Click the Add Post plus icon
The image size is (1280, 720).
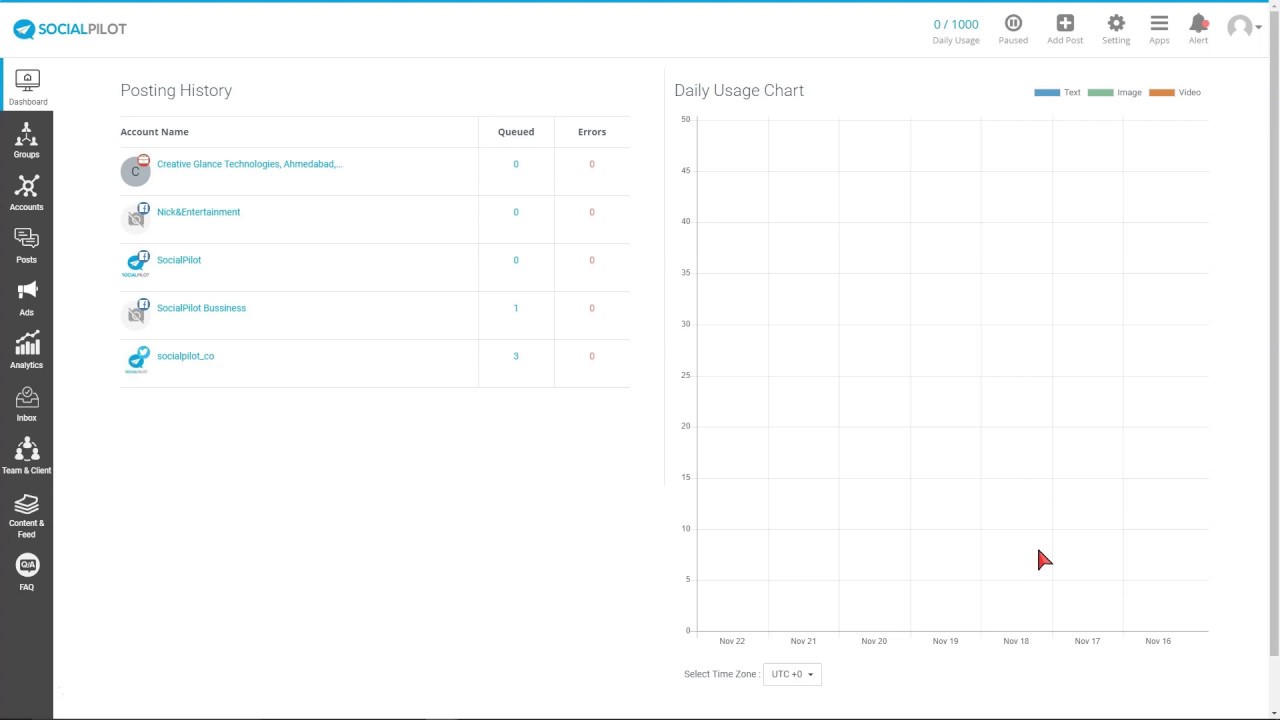(x=1064, y=29)
